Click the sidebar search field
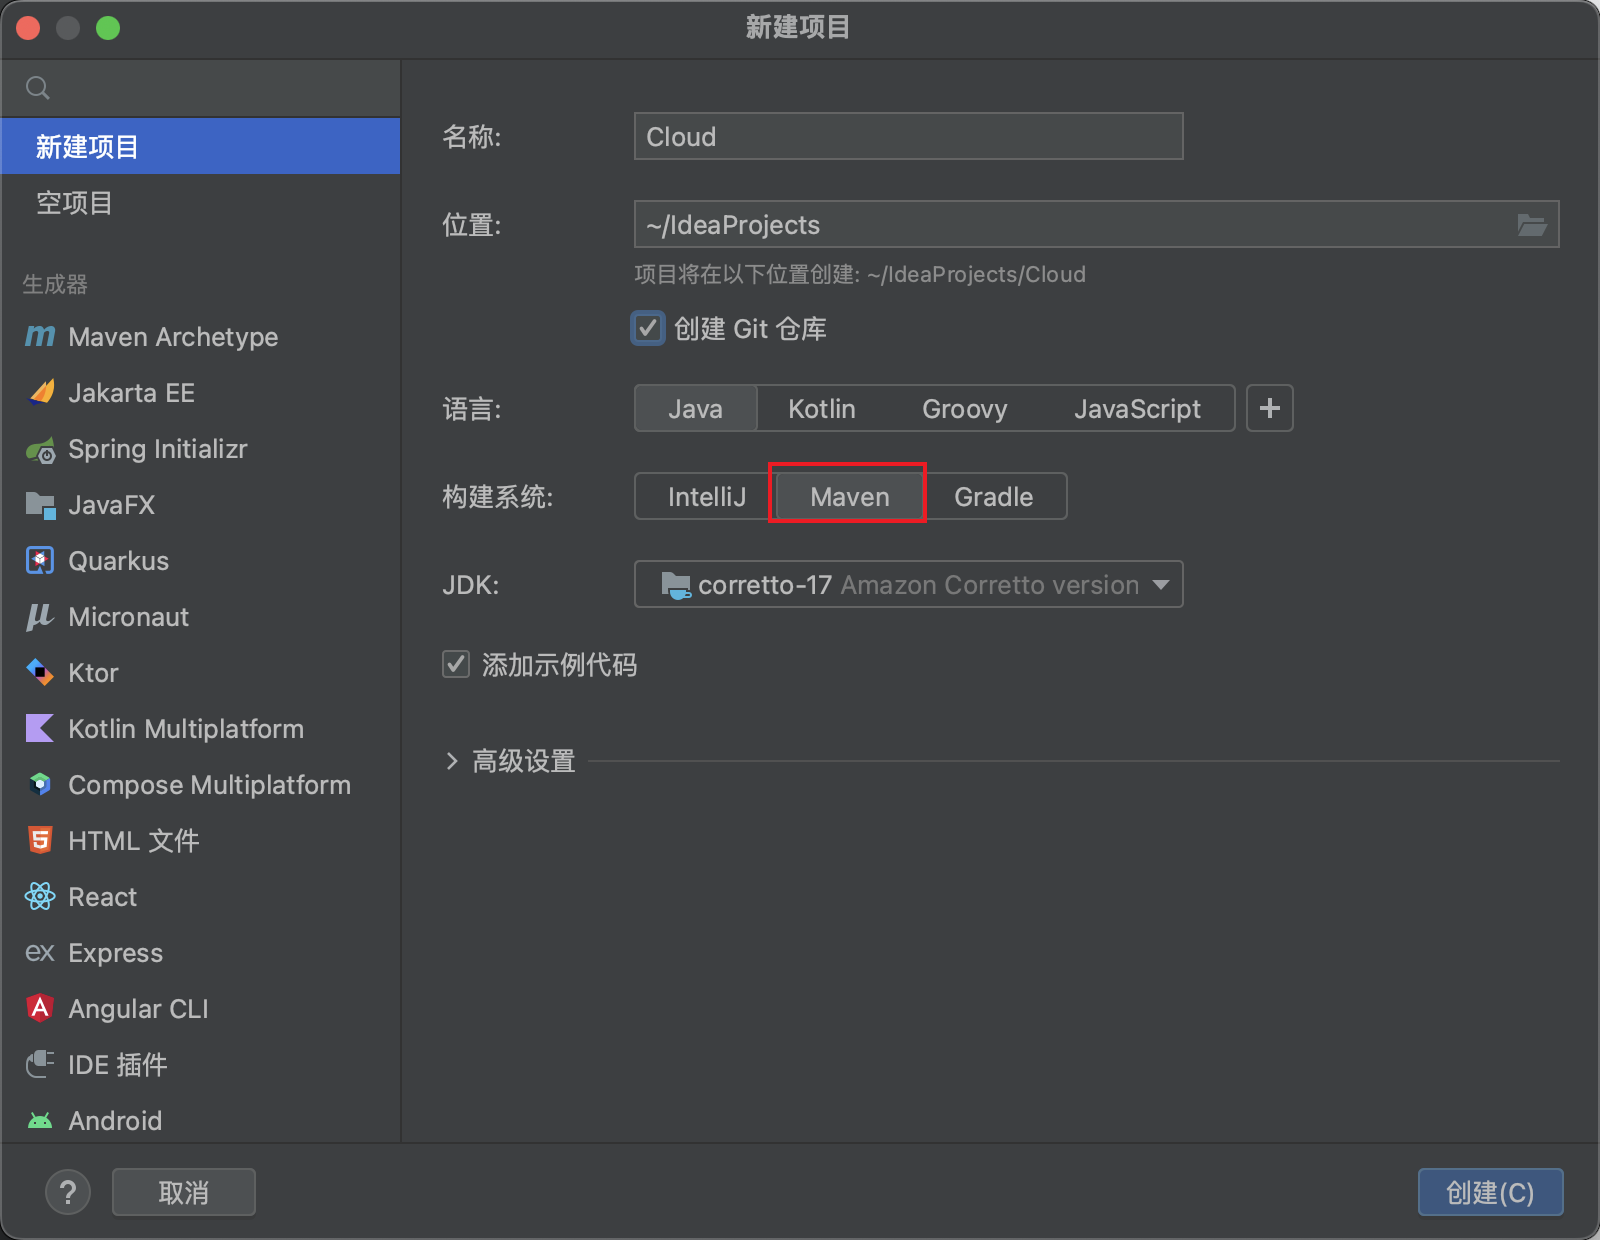The height and width of the screenshot is (1240, 1600). coord(200,88)
